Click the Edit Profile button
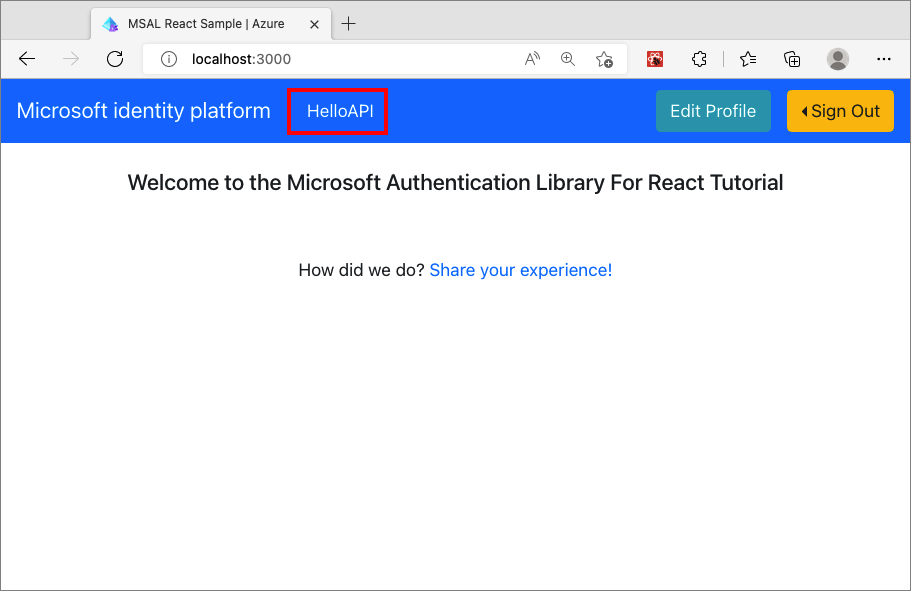Image resolution: width=911 pixels, height=591 pixels. pyautogui.click(x=713, y=111)
